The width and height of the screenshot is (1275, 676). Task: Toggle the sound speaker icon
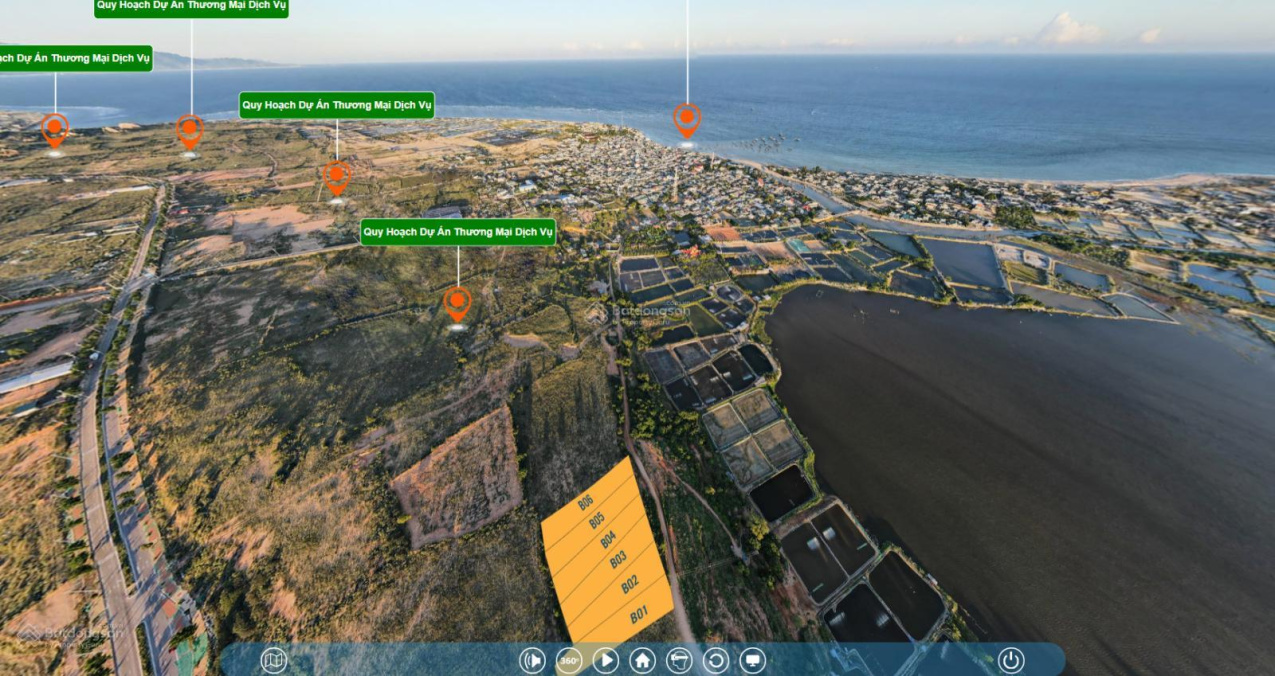(532, 660)
